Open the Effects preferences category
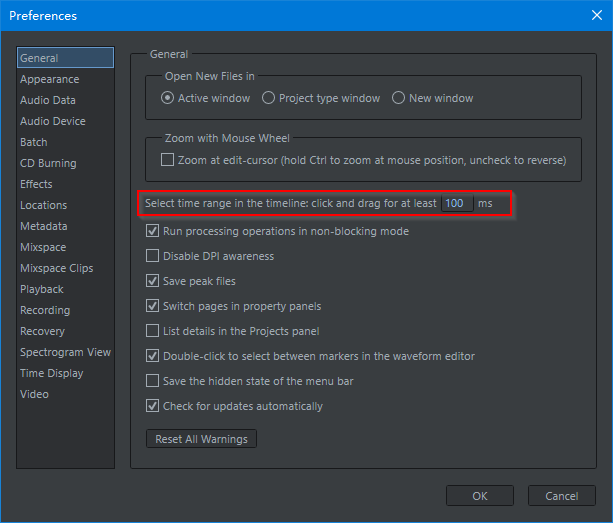613x523 pixels. [x=36, y=184]
